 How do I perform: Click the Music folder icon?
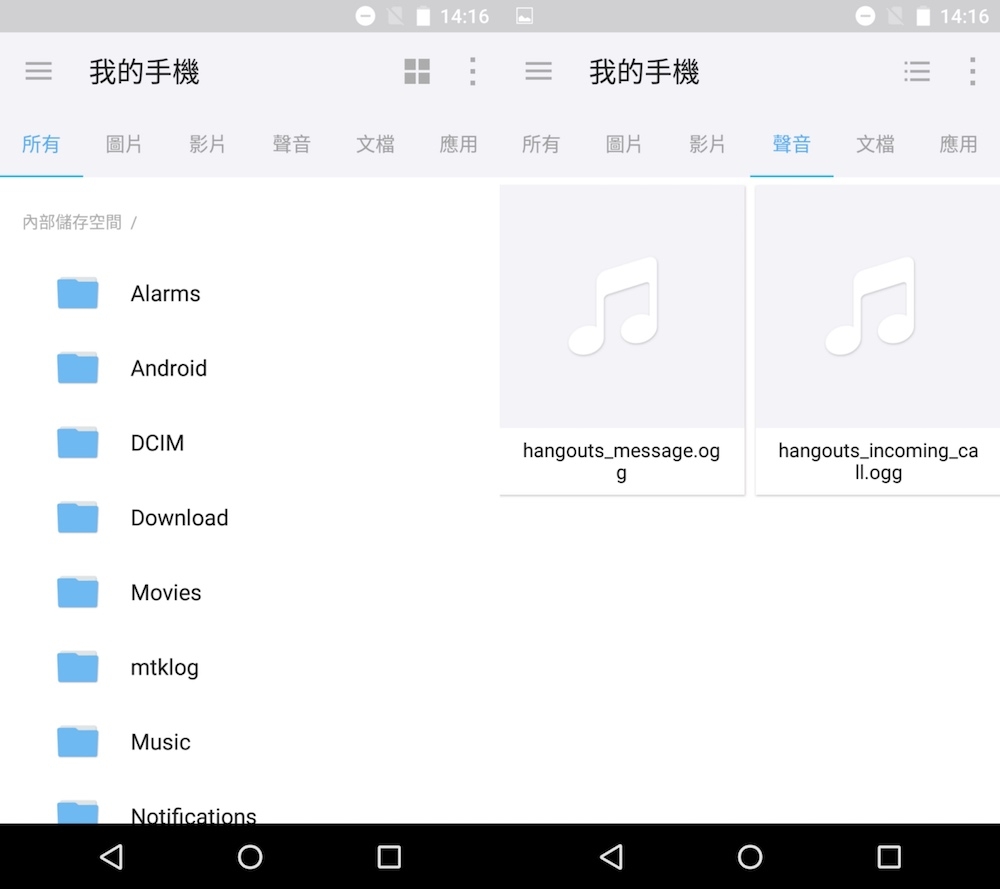pos(78,742)
